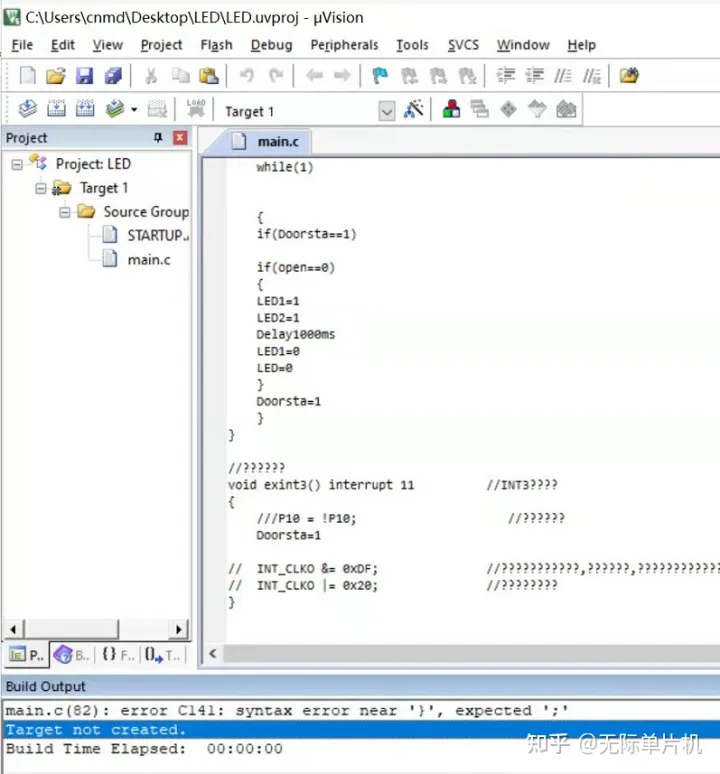
Task: Collapse the Target 1 tree node
Action: [x=41, y=189]
